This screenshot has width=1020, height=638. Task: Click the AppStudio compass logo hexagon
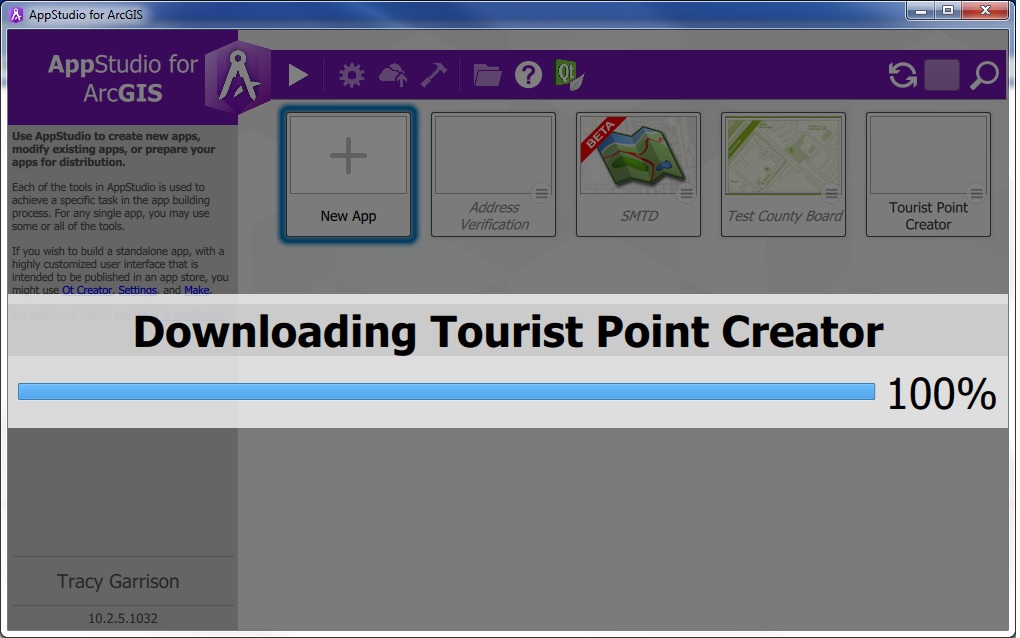click(x=238, y=78)
